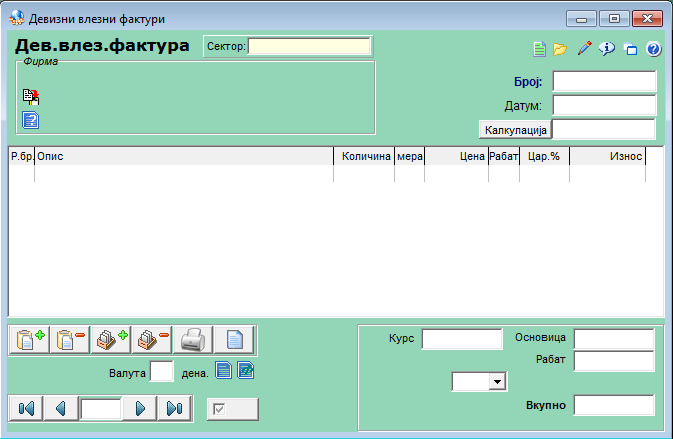The width and height of the screenshot is (673, 439).
Task: Click the Рабат column header
Action: pos(504,156)
